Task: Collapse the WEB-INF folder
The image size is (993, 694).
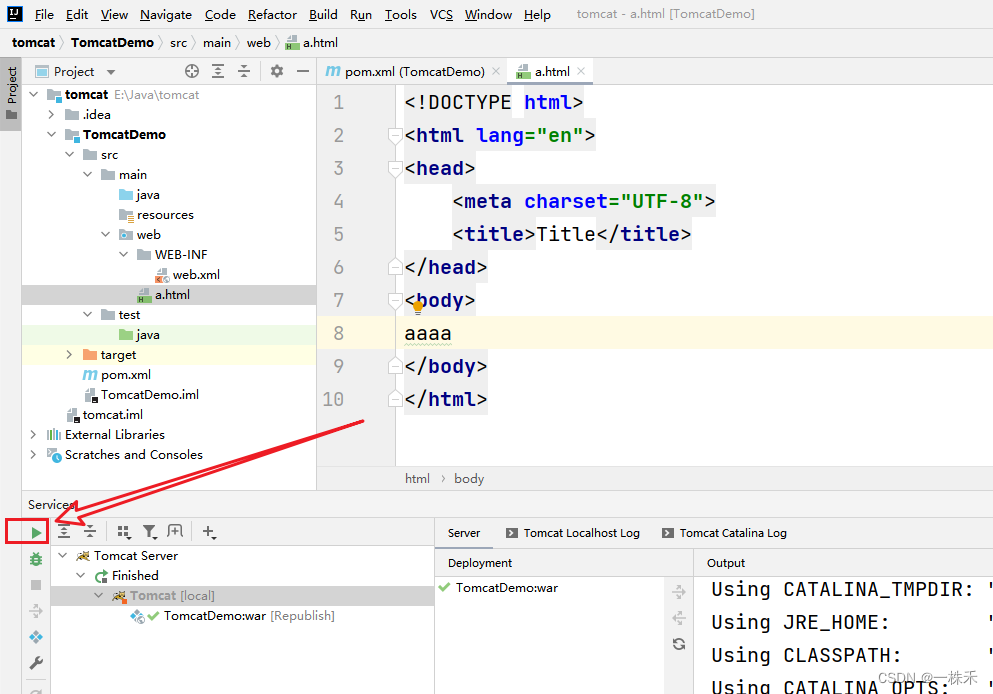Action: [123, 255]
